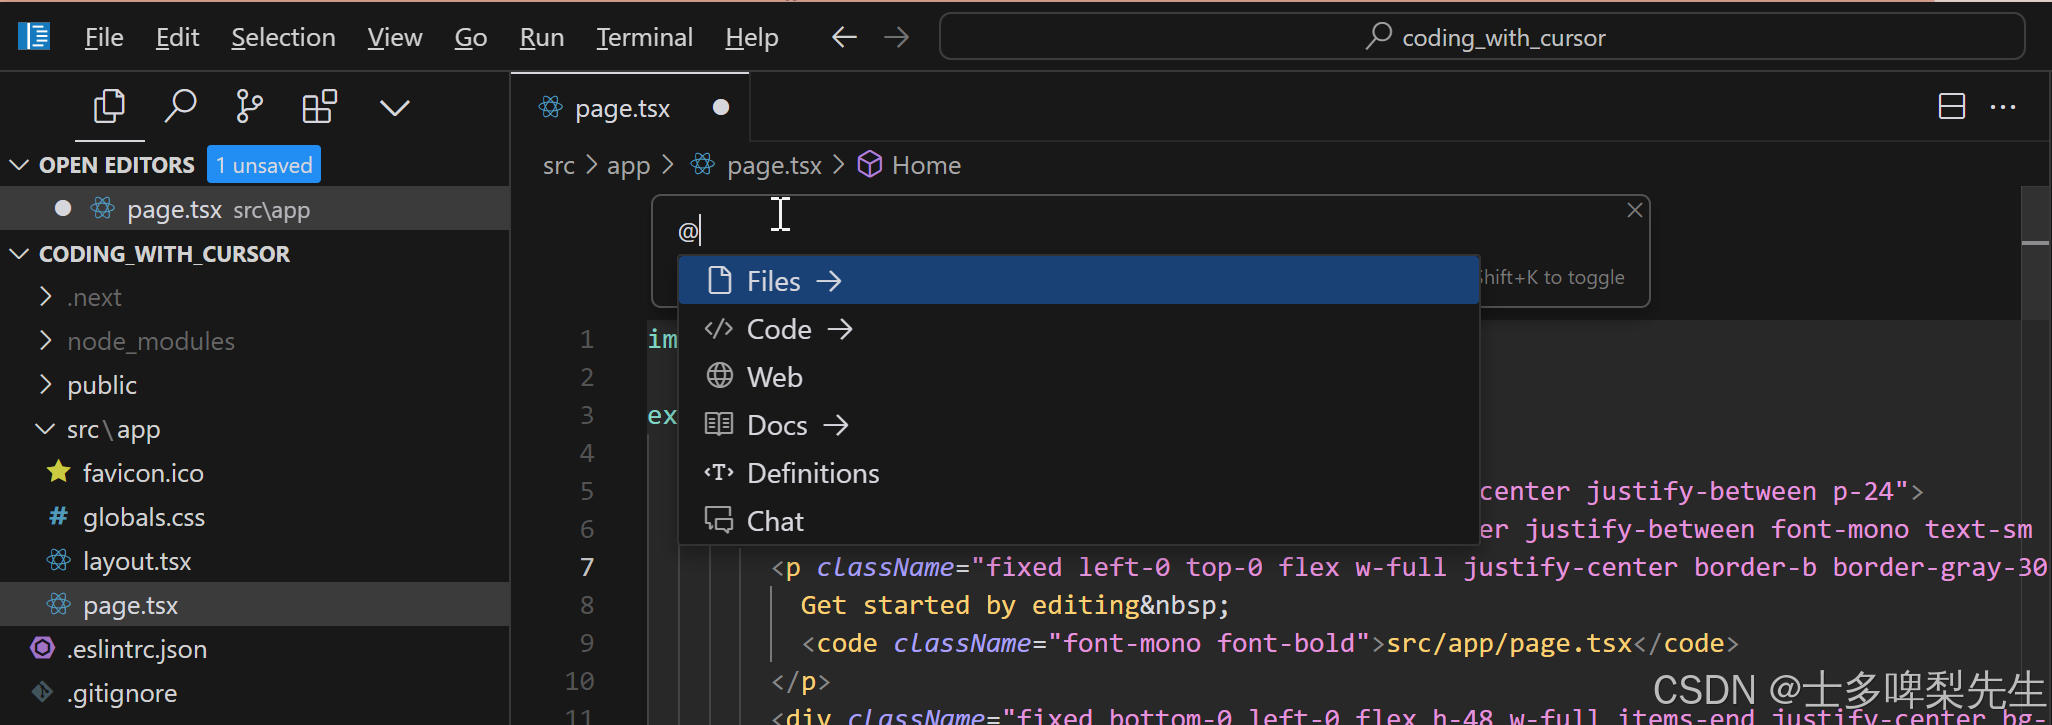The image size is (2052, 725).
Task: Choose Chat in the @ suggestion list
Action: [1078, 520]
